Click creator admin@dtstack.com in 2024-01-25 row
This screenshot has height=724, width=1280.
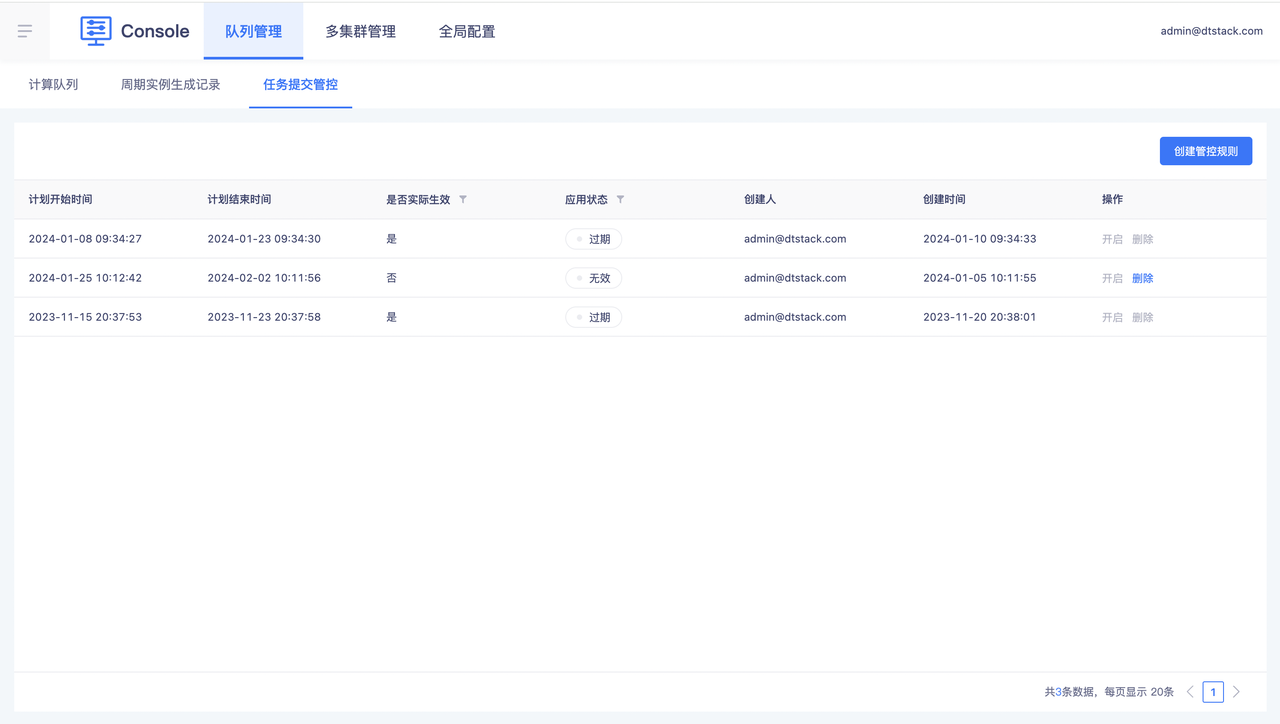tap(795, 278)
